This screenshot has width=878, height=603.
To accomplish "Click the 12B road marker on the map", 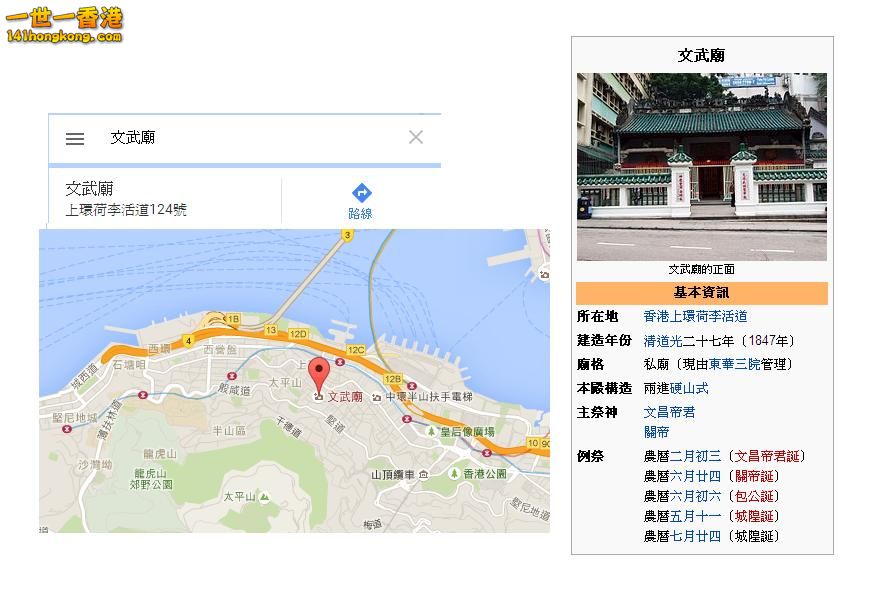I will (x=393, y=377).
